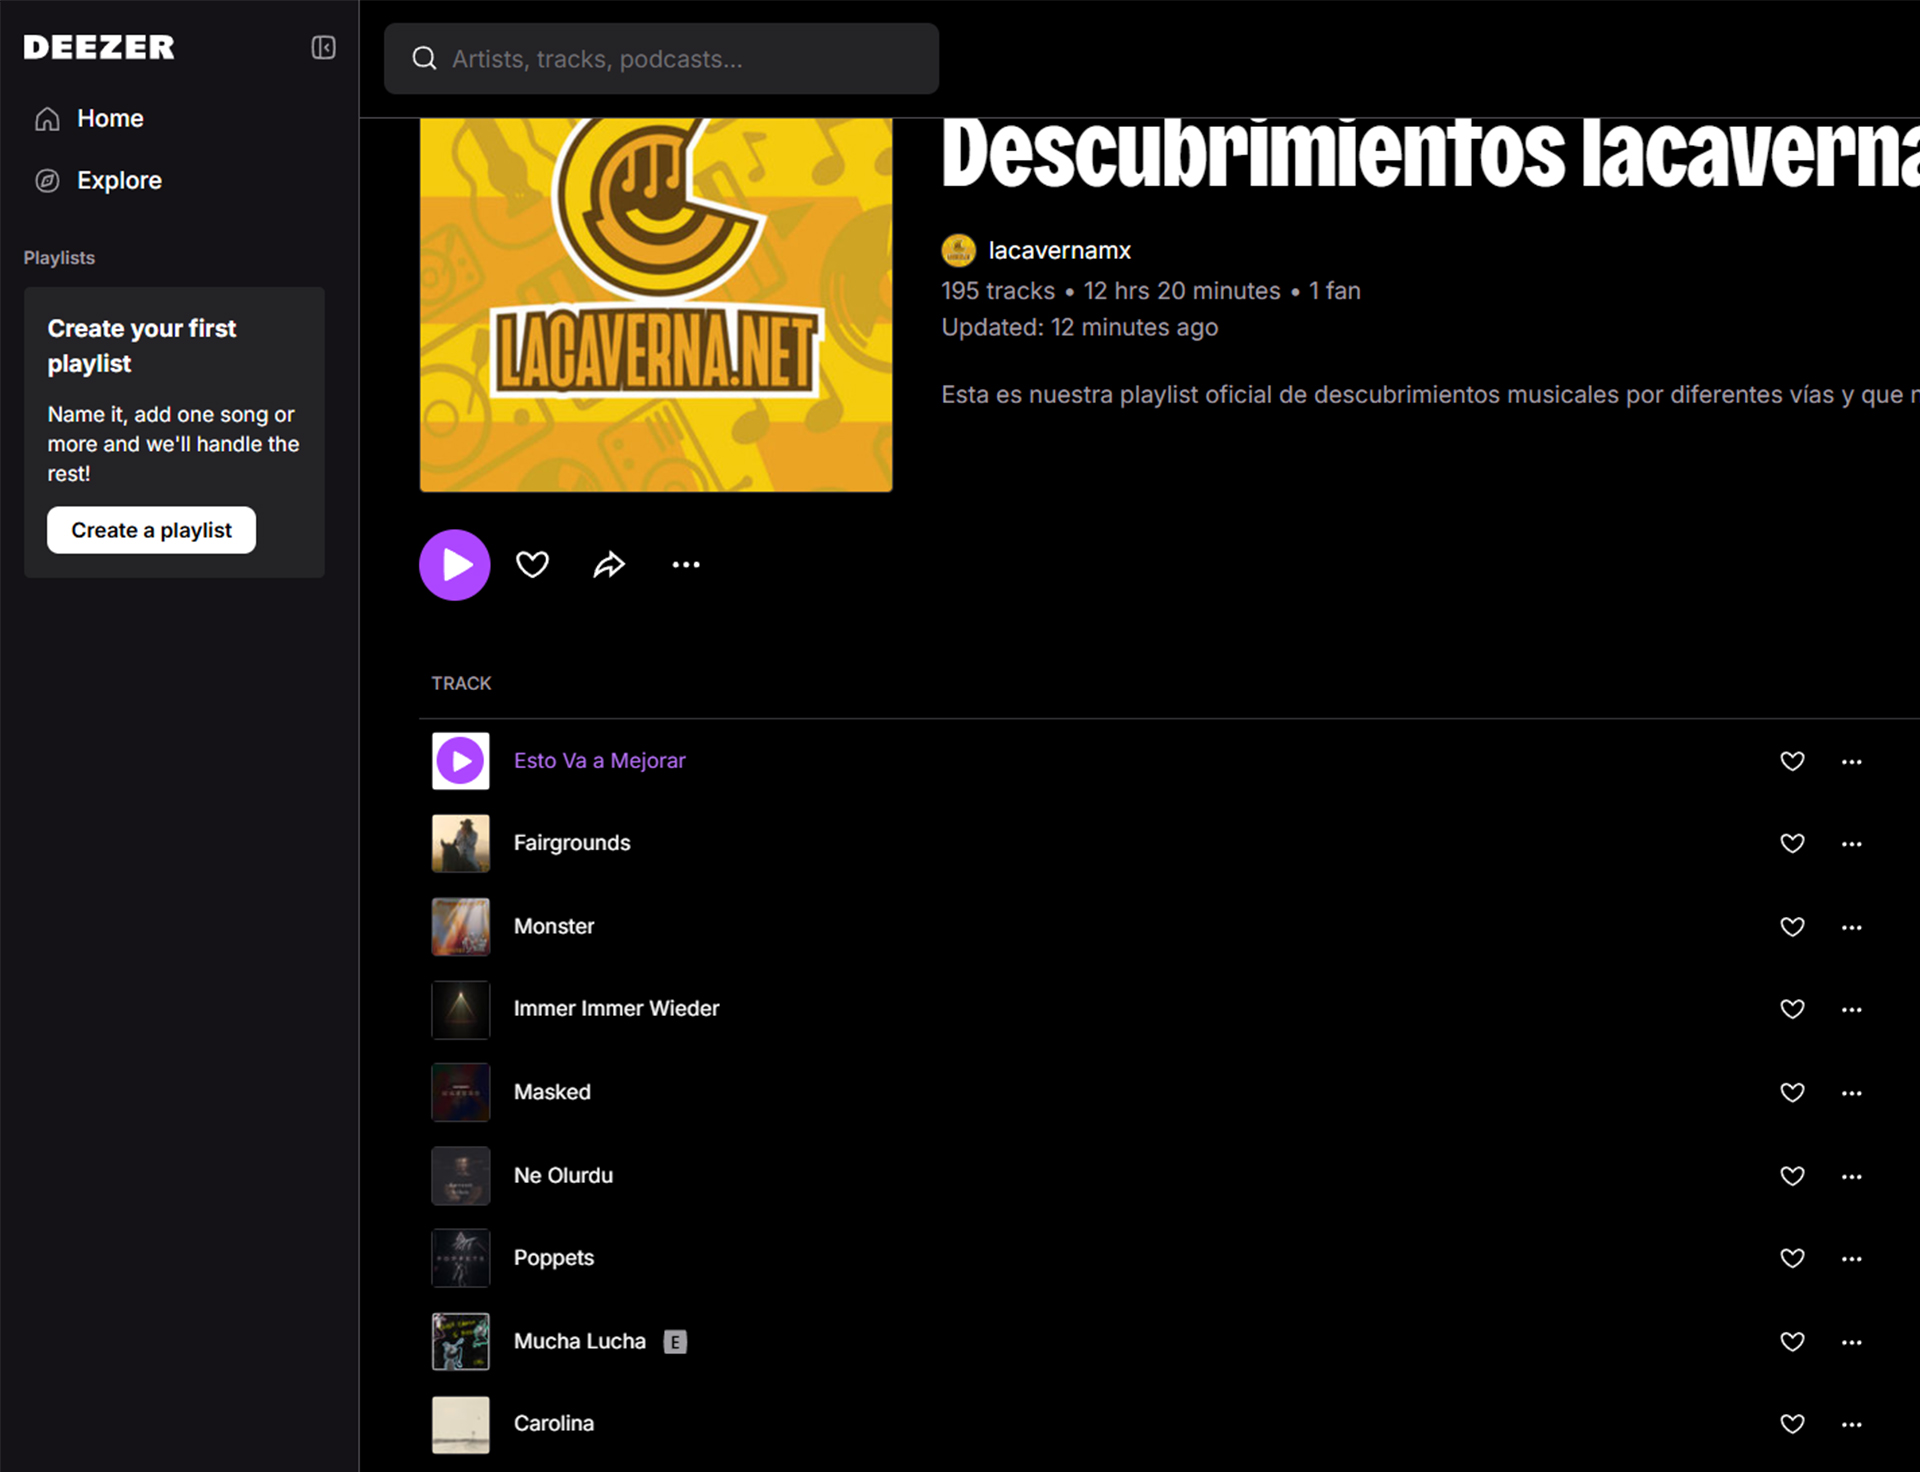Favorite the Monster track
This screenshot has width=1920, height=1472.
(1792, 927)
